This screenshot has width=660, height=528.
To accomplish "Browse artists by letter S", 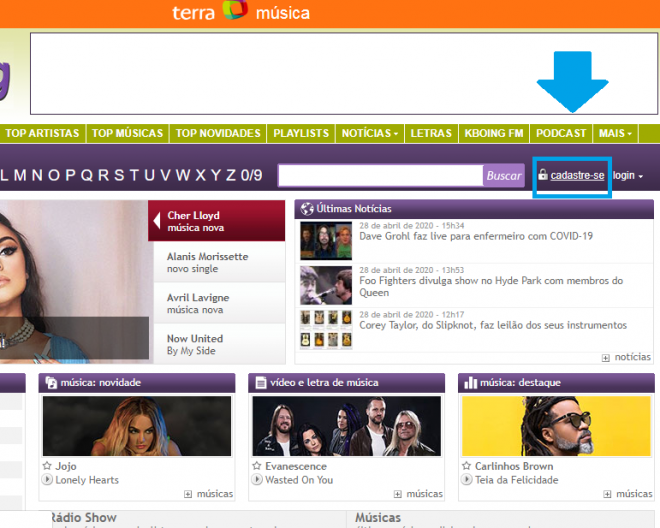I will [x=120, y=175].
